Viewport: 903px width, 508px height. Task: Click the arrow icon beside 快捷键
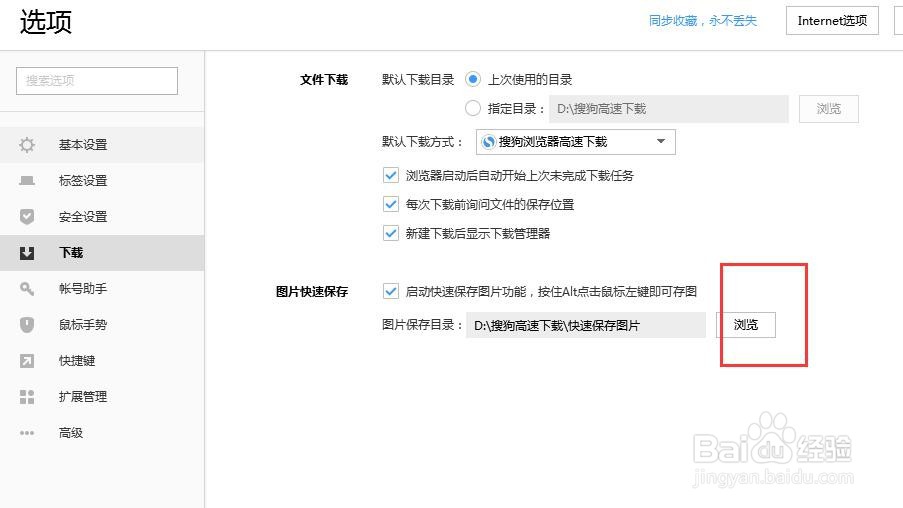27,361
